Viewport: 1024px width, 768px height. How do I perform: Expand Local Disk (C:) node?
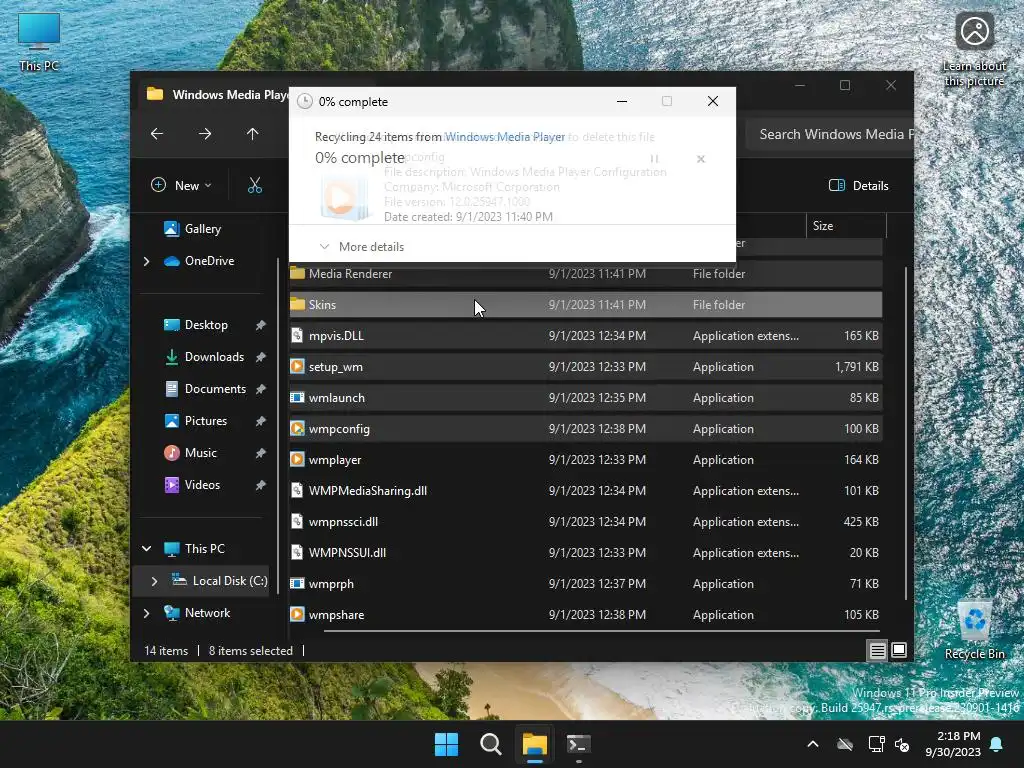pos(154,581)
